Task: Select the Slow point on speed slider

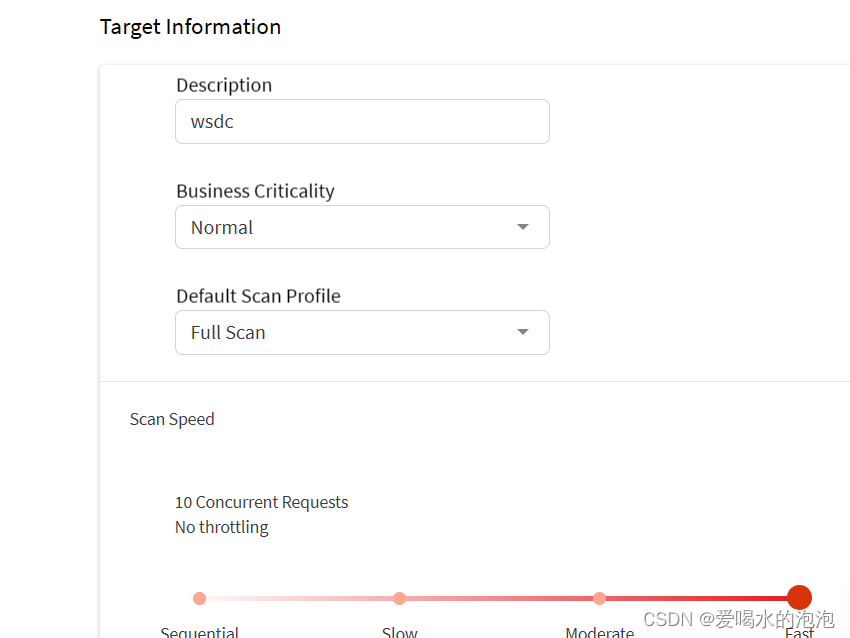Action: [x=399, y=598]
